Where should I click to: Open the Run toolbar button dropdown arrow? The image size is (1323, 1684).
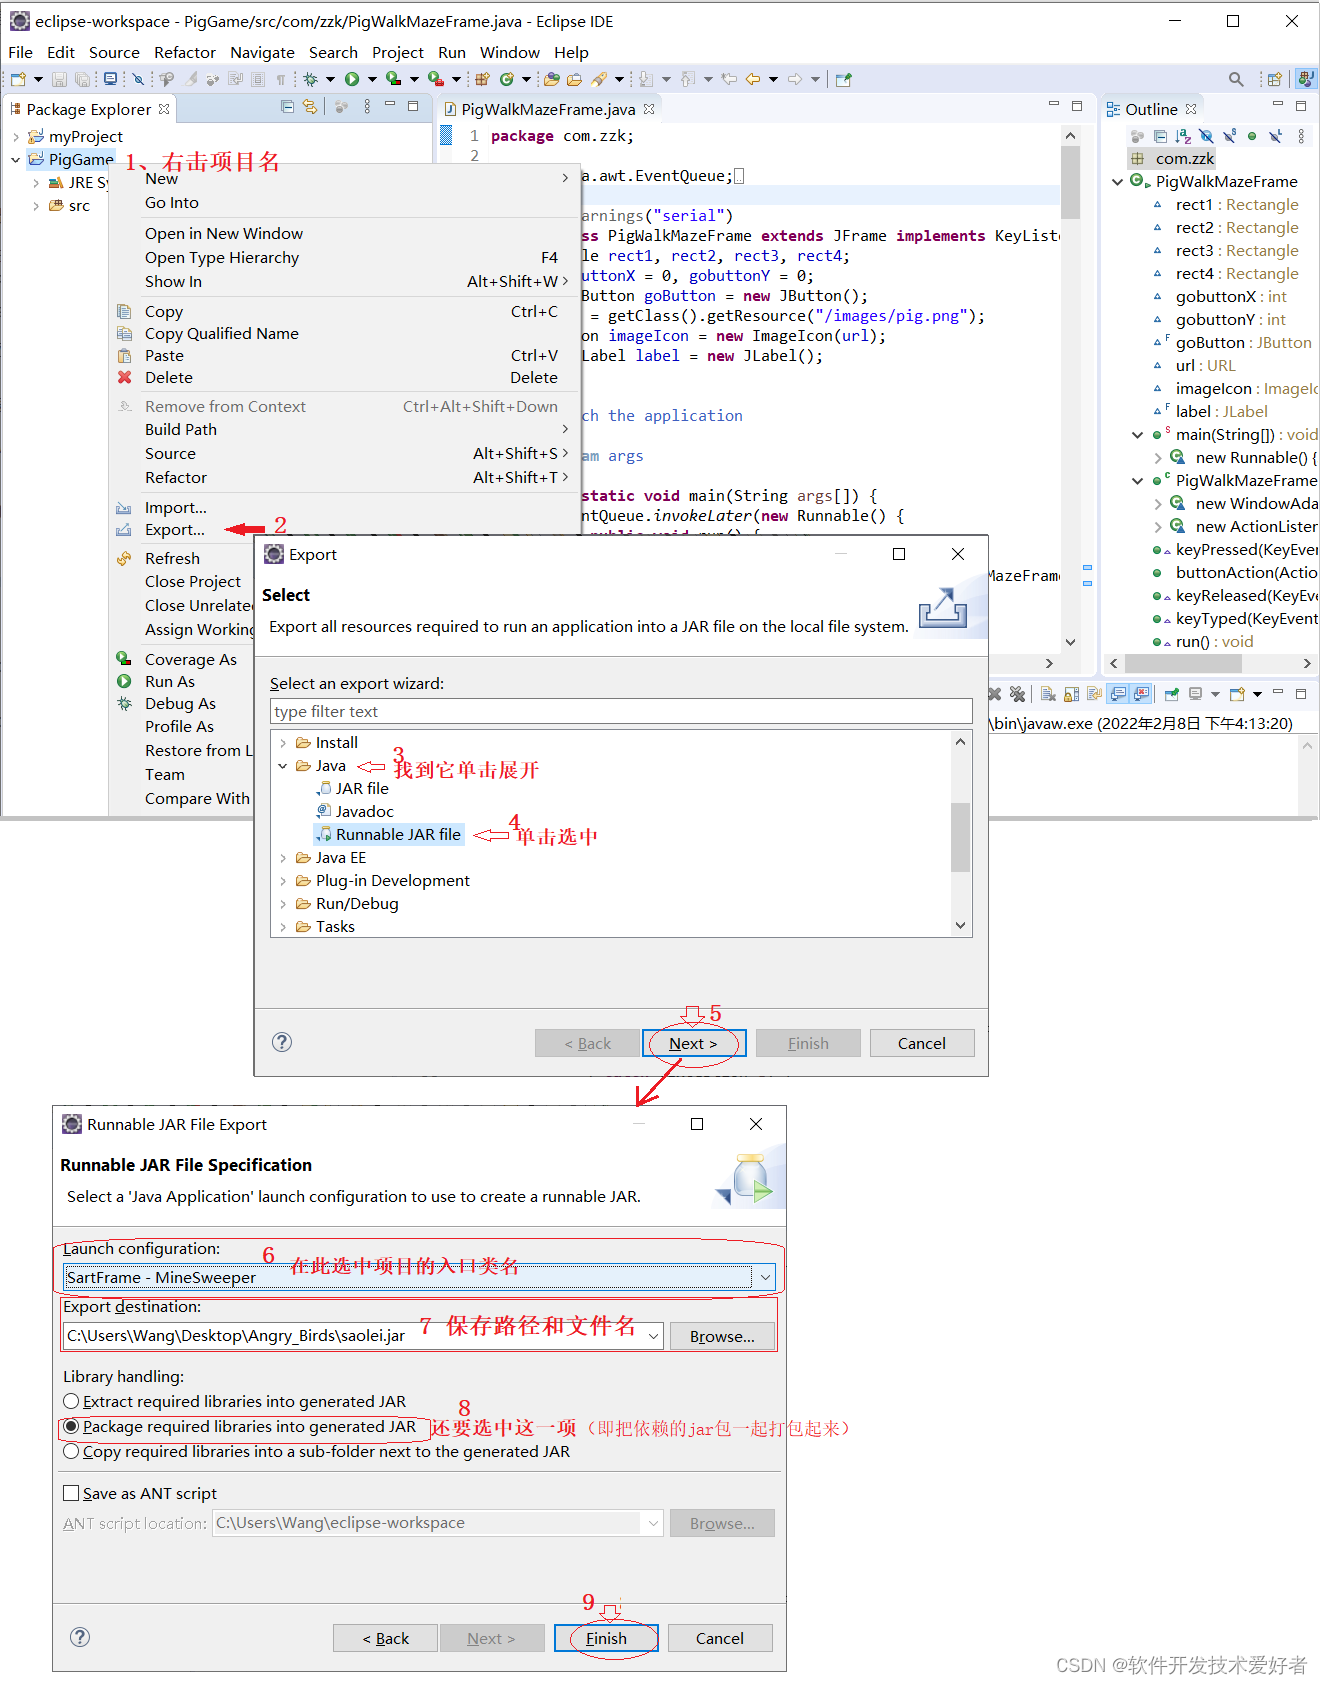coord(372,79)
